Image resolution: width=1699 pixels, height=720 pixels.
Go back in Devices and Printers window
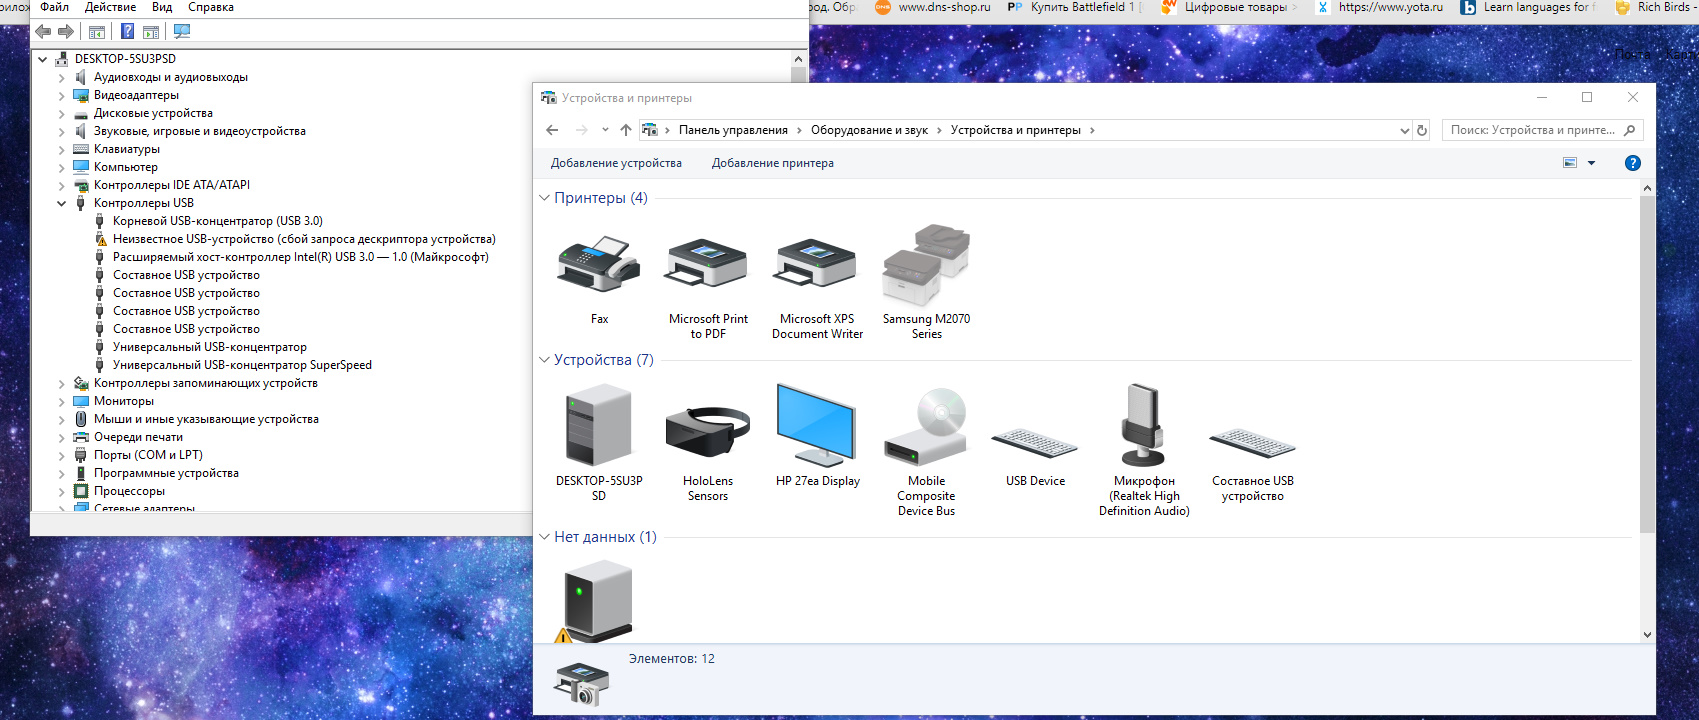pos(552,130)
